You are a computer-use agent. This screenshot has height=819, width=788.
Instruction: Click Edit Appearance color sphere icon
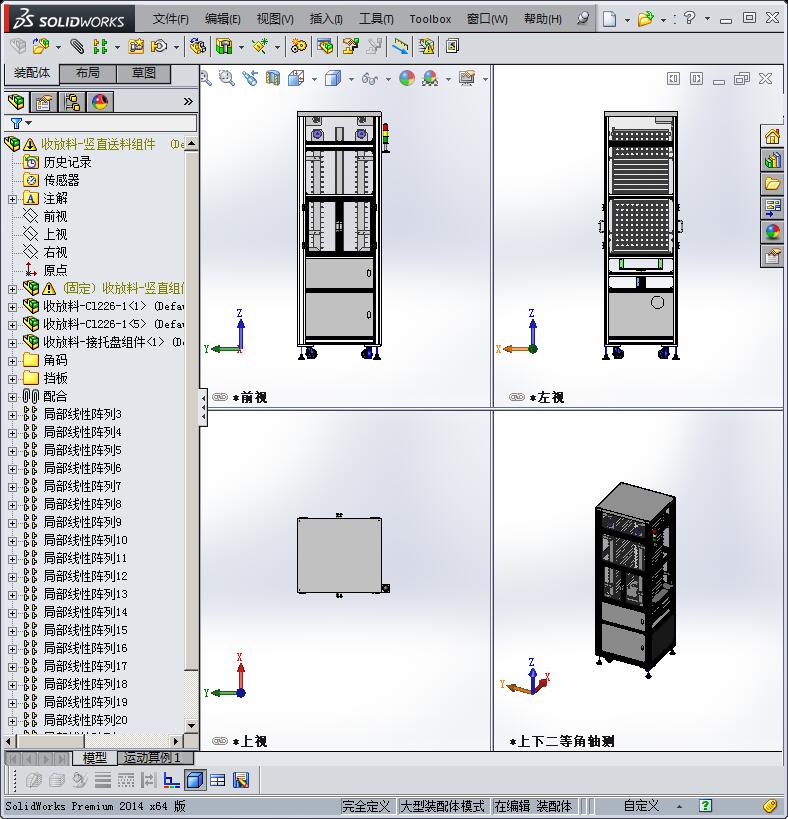[x=407, y=78]
